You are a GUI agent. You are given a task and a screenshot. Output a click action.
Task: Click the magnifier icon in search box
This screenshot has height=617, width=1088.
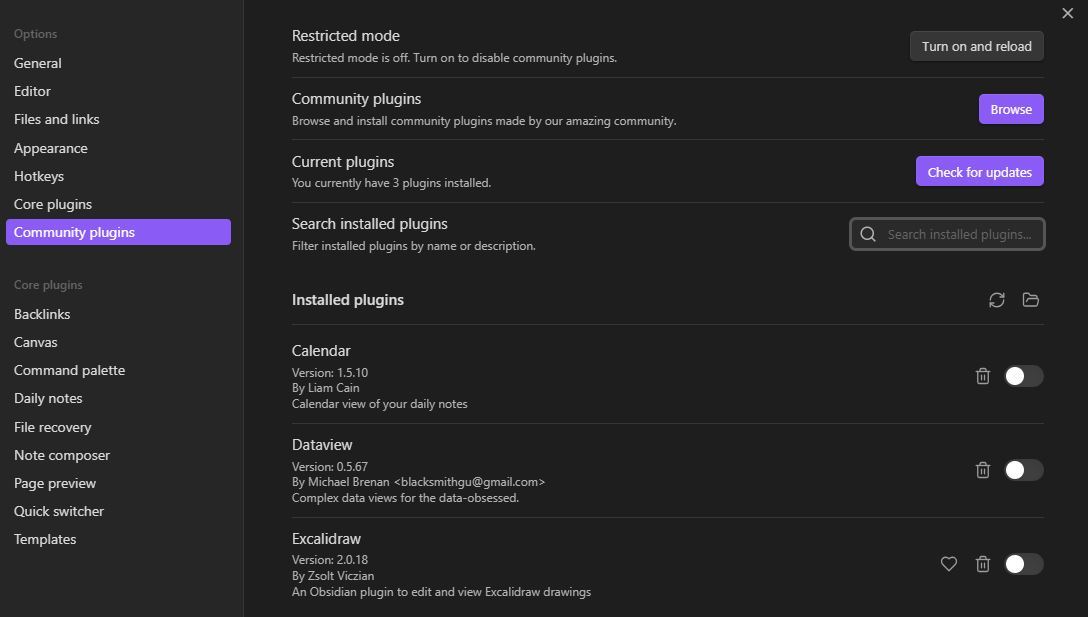tap(868, 235)
